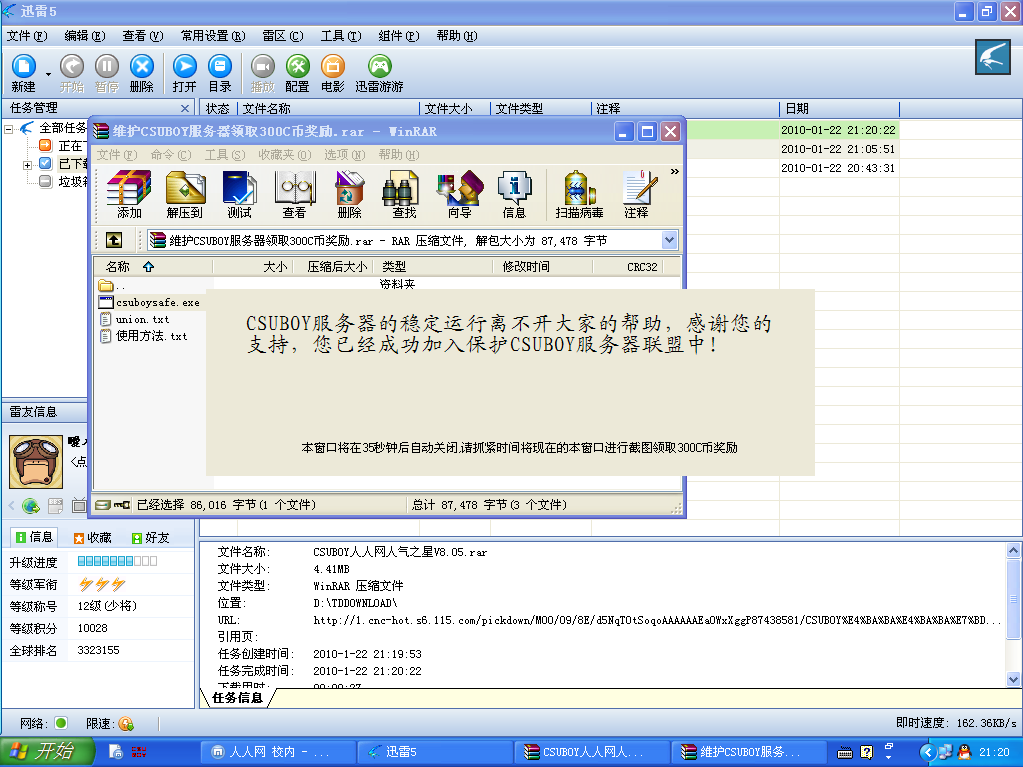Click scroll-up arrow in task info panel
This screenshot has height=767, width=1023.
1013,550
